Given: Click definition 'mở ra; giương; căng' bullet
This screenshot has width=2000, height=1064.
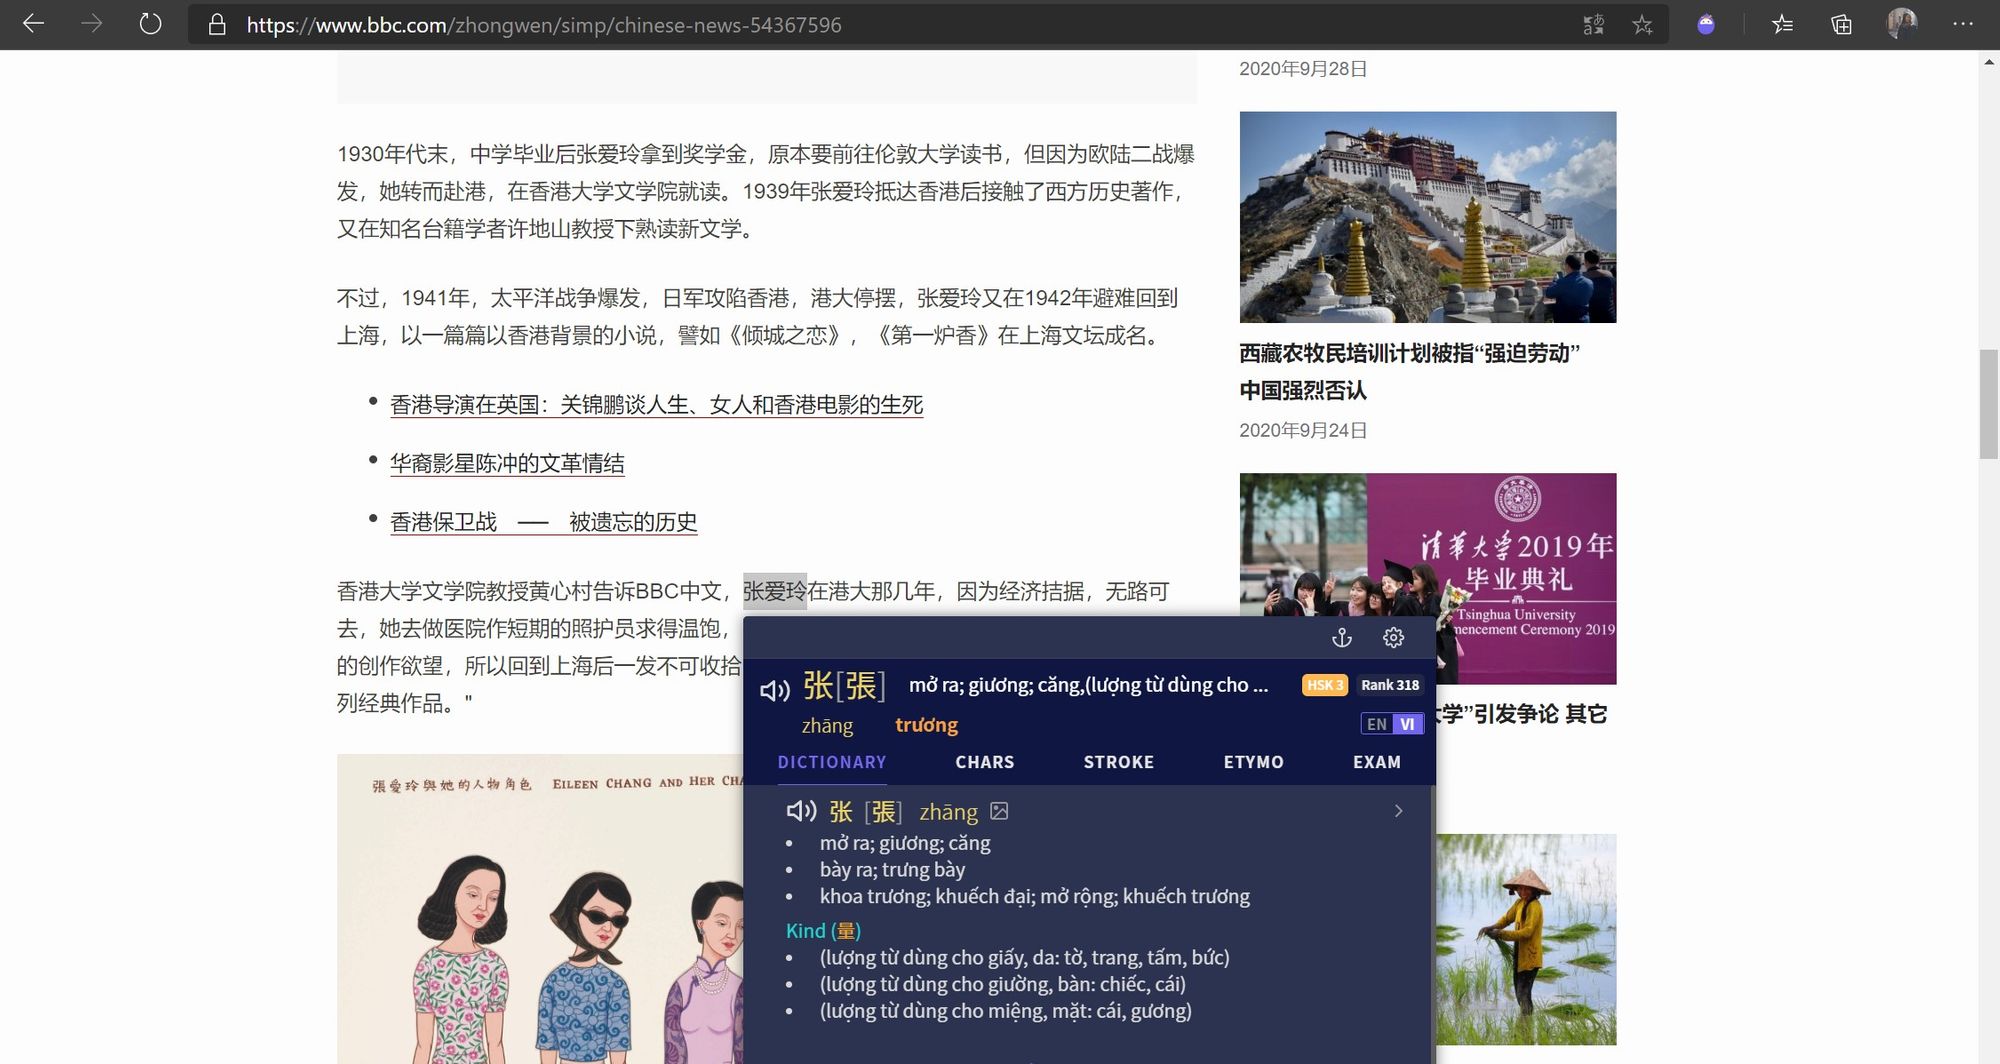Looking at the screenshot, I should click(905, 843).
